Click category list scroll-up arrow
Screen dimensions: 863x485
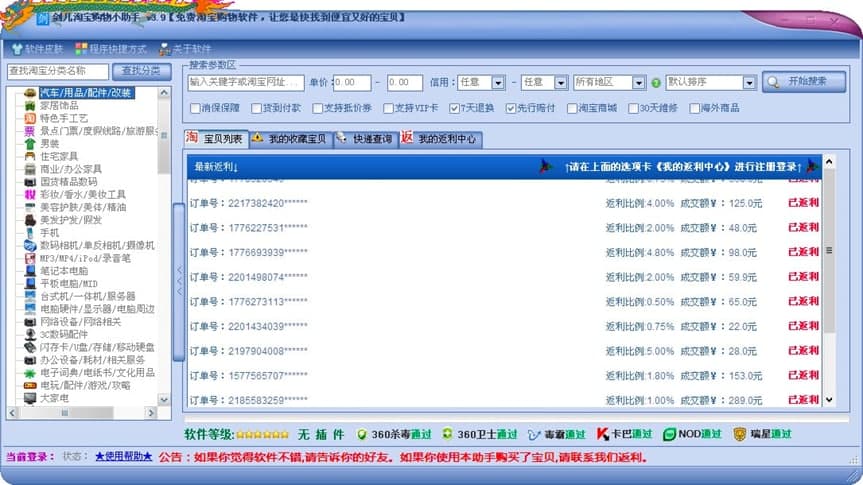click(164, 93)
